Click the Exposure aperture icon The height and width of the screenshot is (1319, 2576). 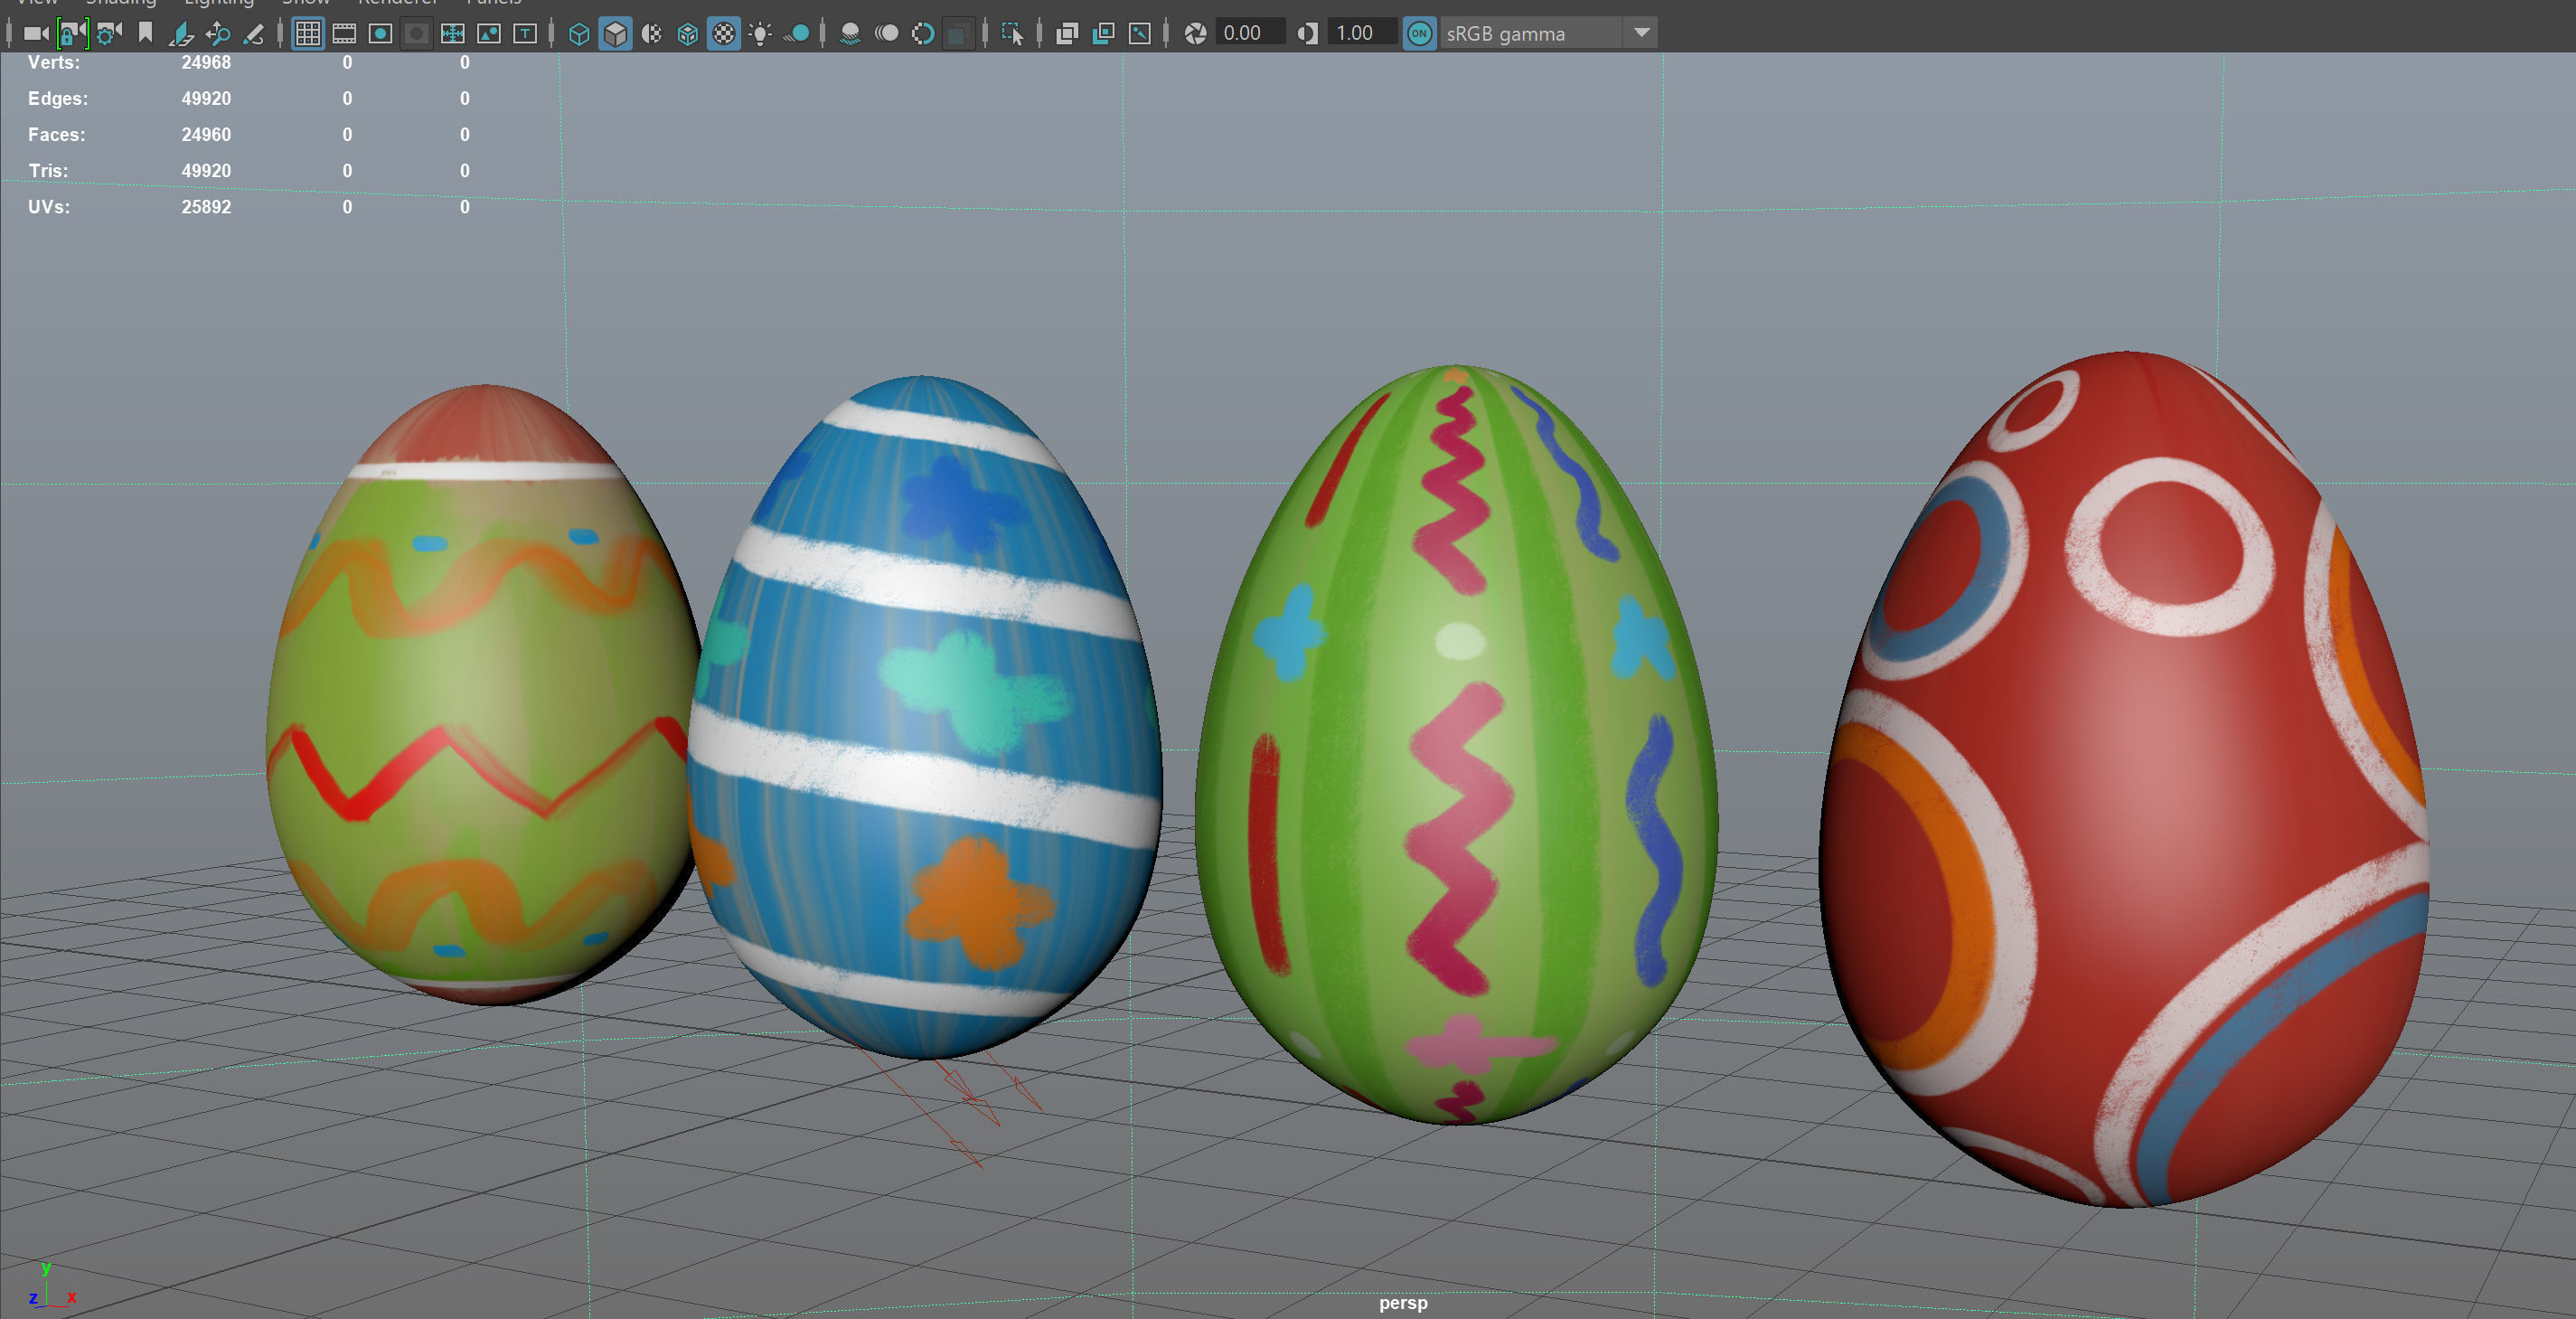point(1195,33)
